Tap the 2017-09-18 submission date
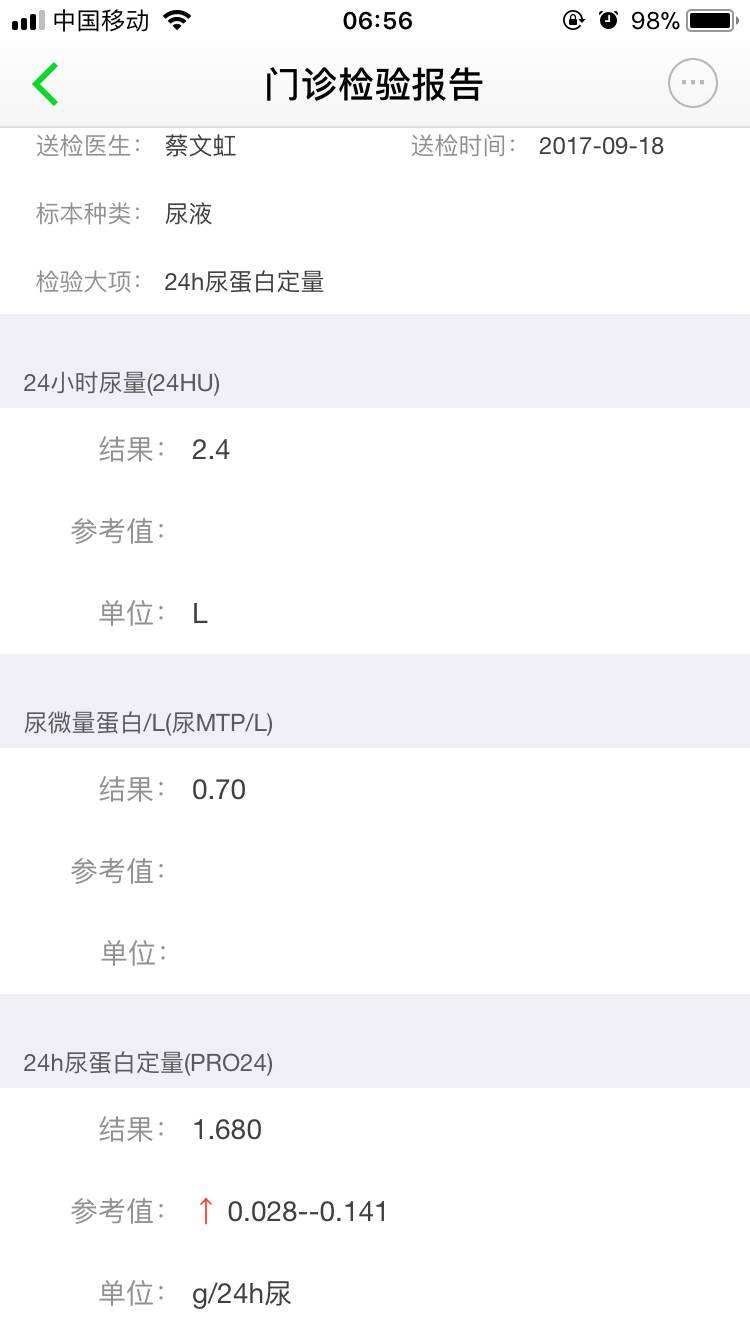 [601, 146]
